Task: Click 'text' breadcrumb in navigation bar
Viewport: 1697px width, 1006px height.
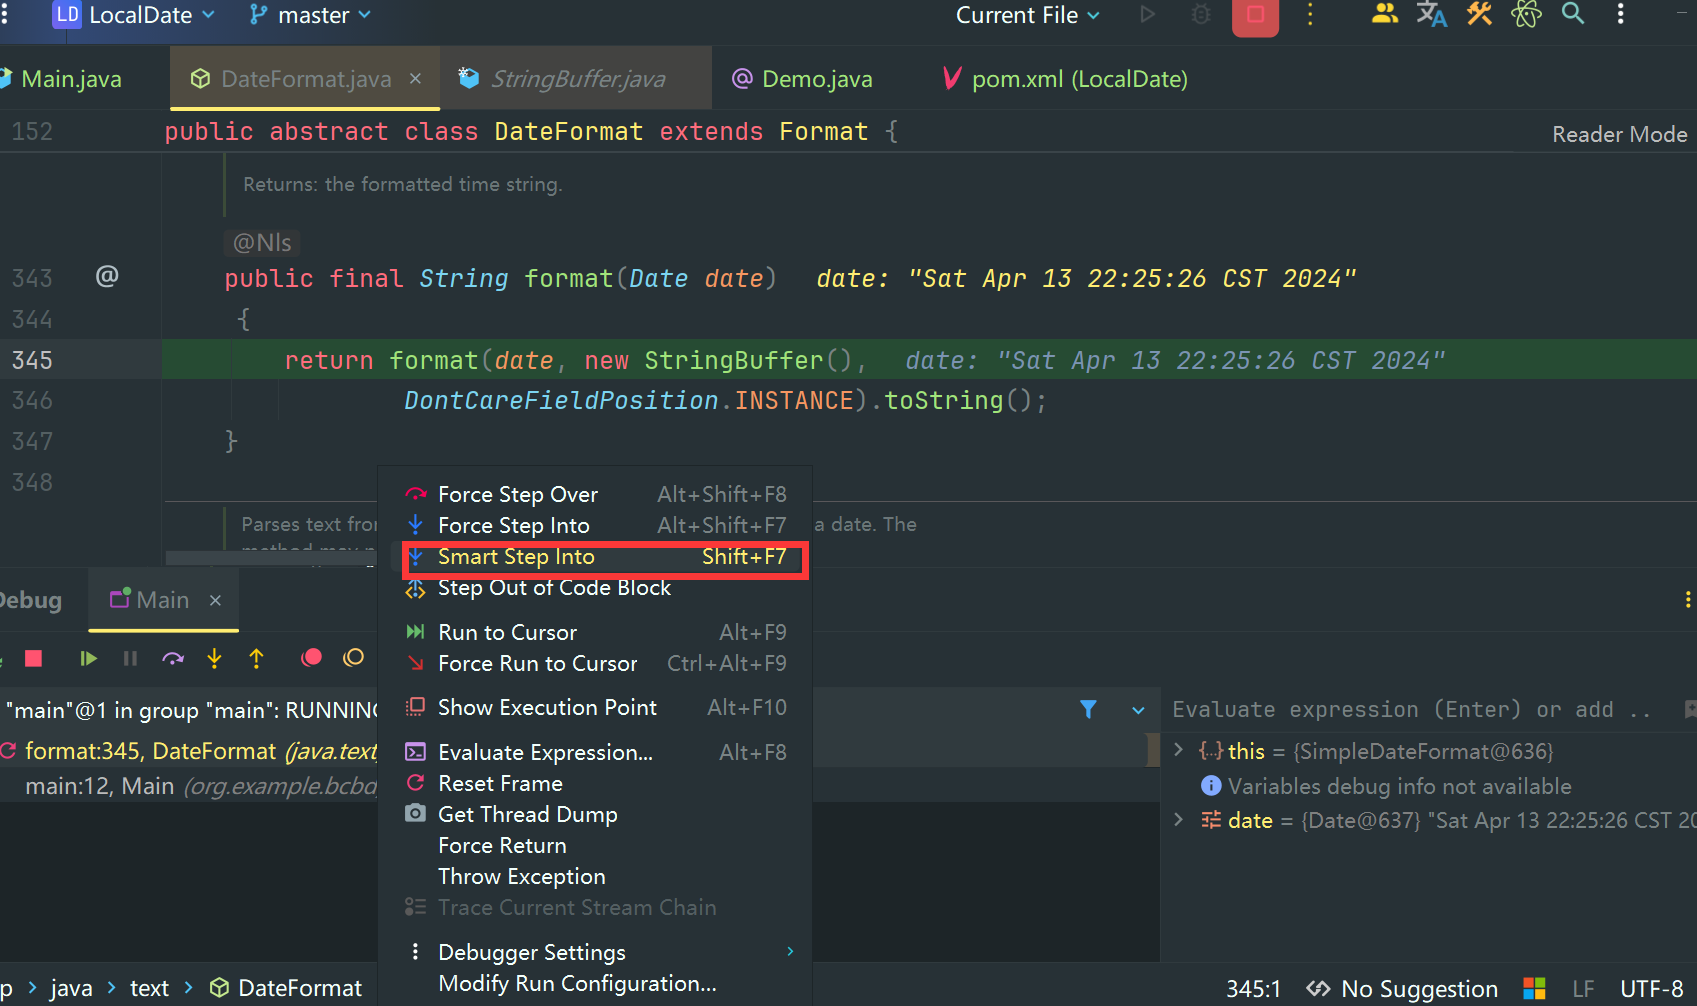Action: pyautogui.click(x=149, y=988)
